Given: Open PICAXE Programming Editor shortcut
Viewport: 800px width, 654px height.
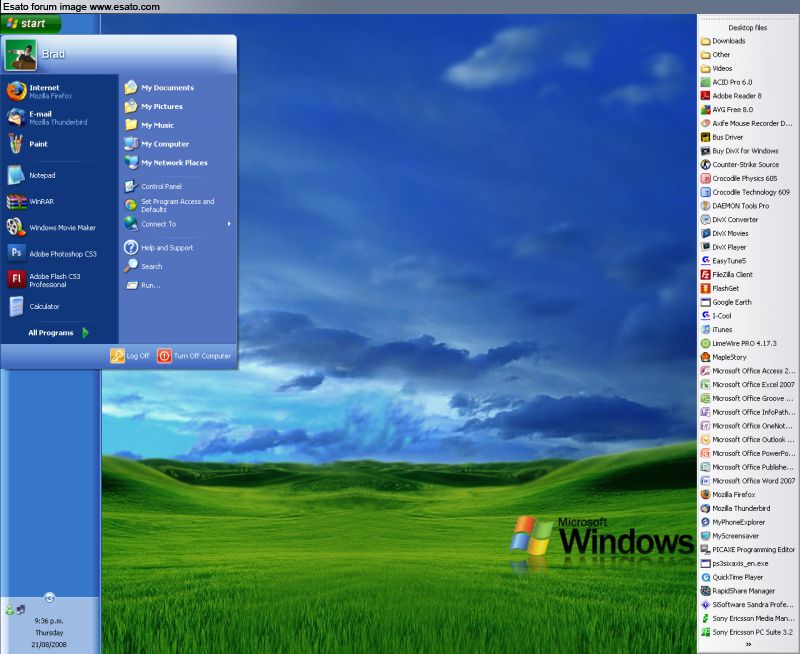Looking at the screenshot, I should pyautogui.click(x=748, y=550).
